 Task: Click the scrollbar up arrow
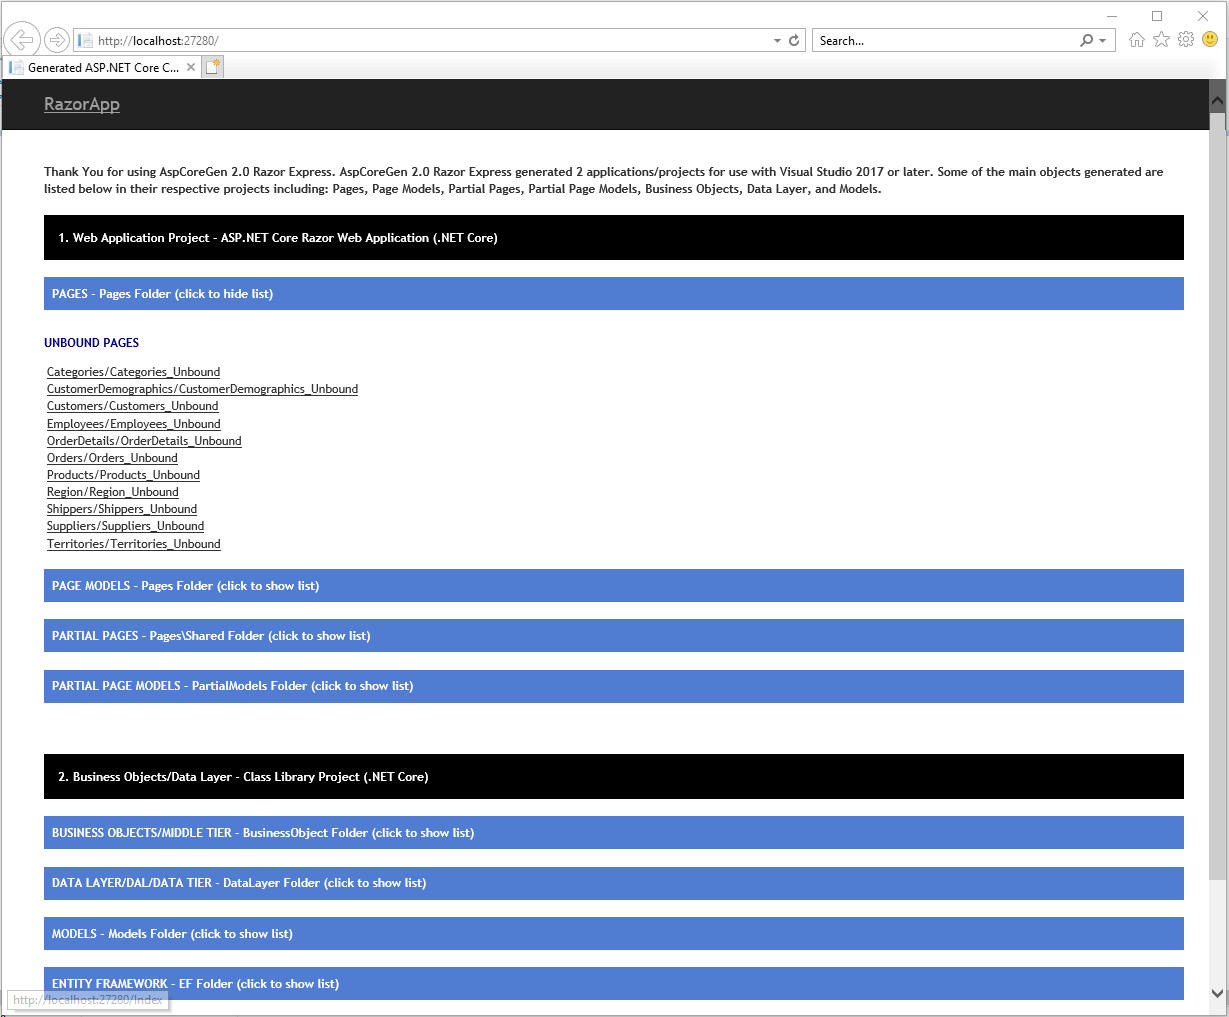[x=1217, y=100]
